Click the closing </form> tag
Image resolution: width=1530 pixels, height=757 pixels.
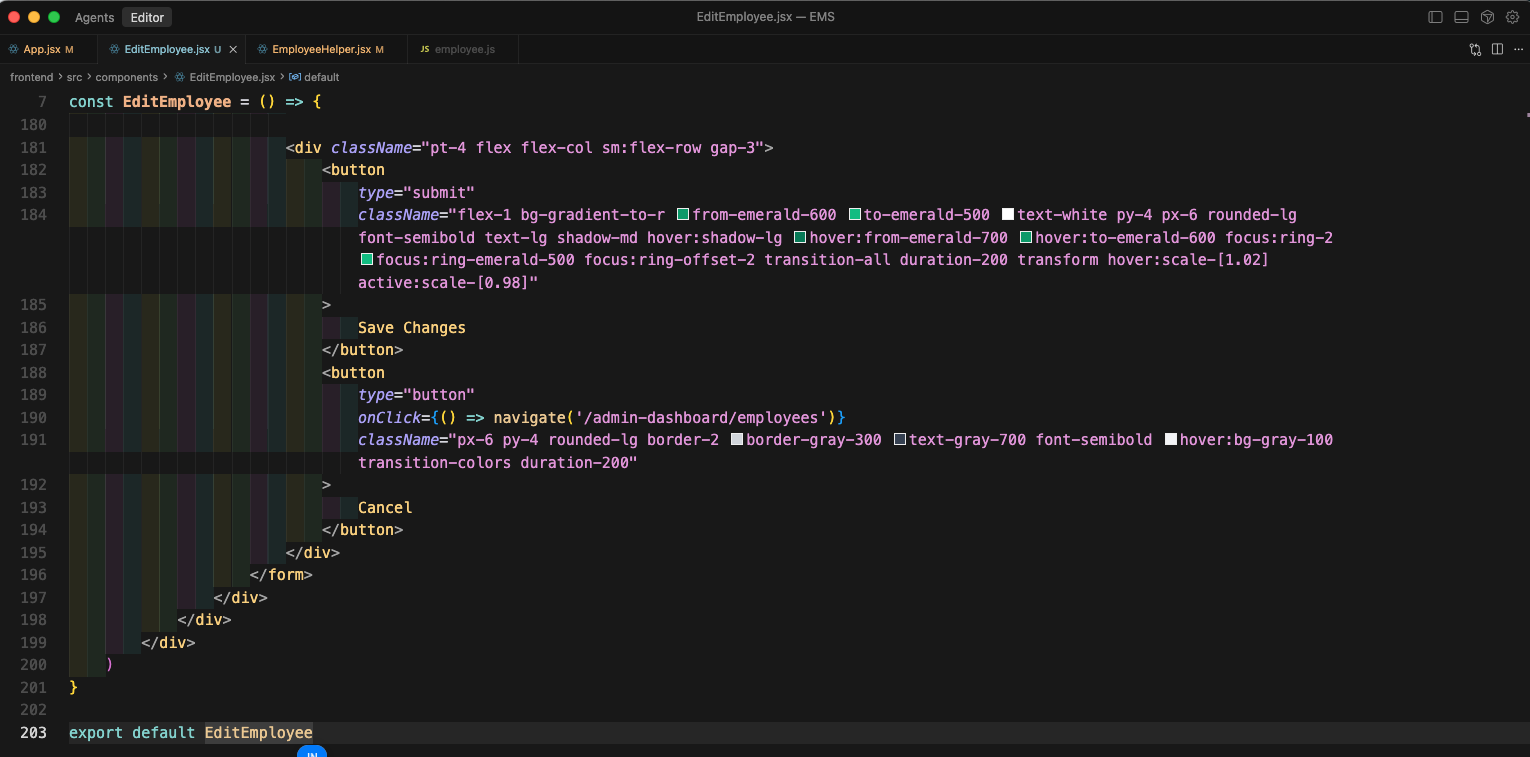pos(281,575)
